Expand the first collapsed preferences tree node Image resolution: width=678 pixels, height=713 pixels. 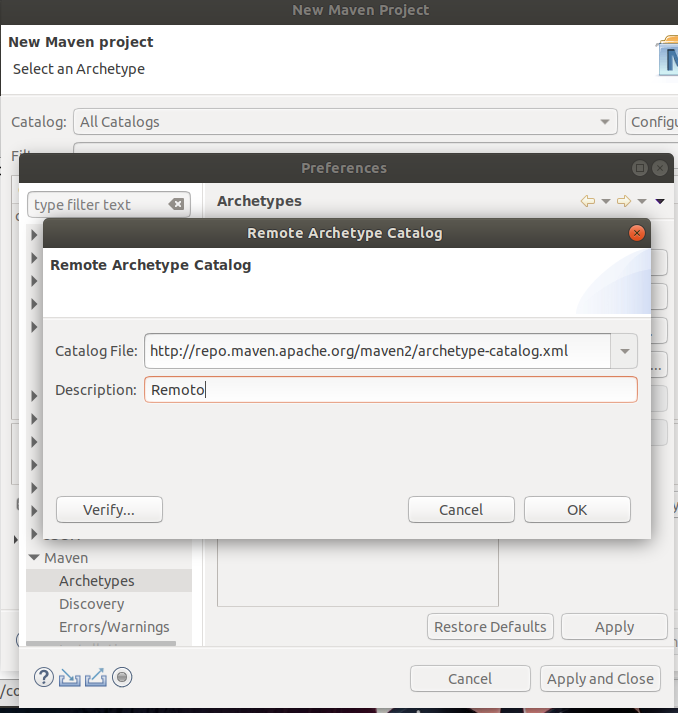click(x=34, y=235)
